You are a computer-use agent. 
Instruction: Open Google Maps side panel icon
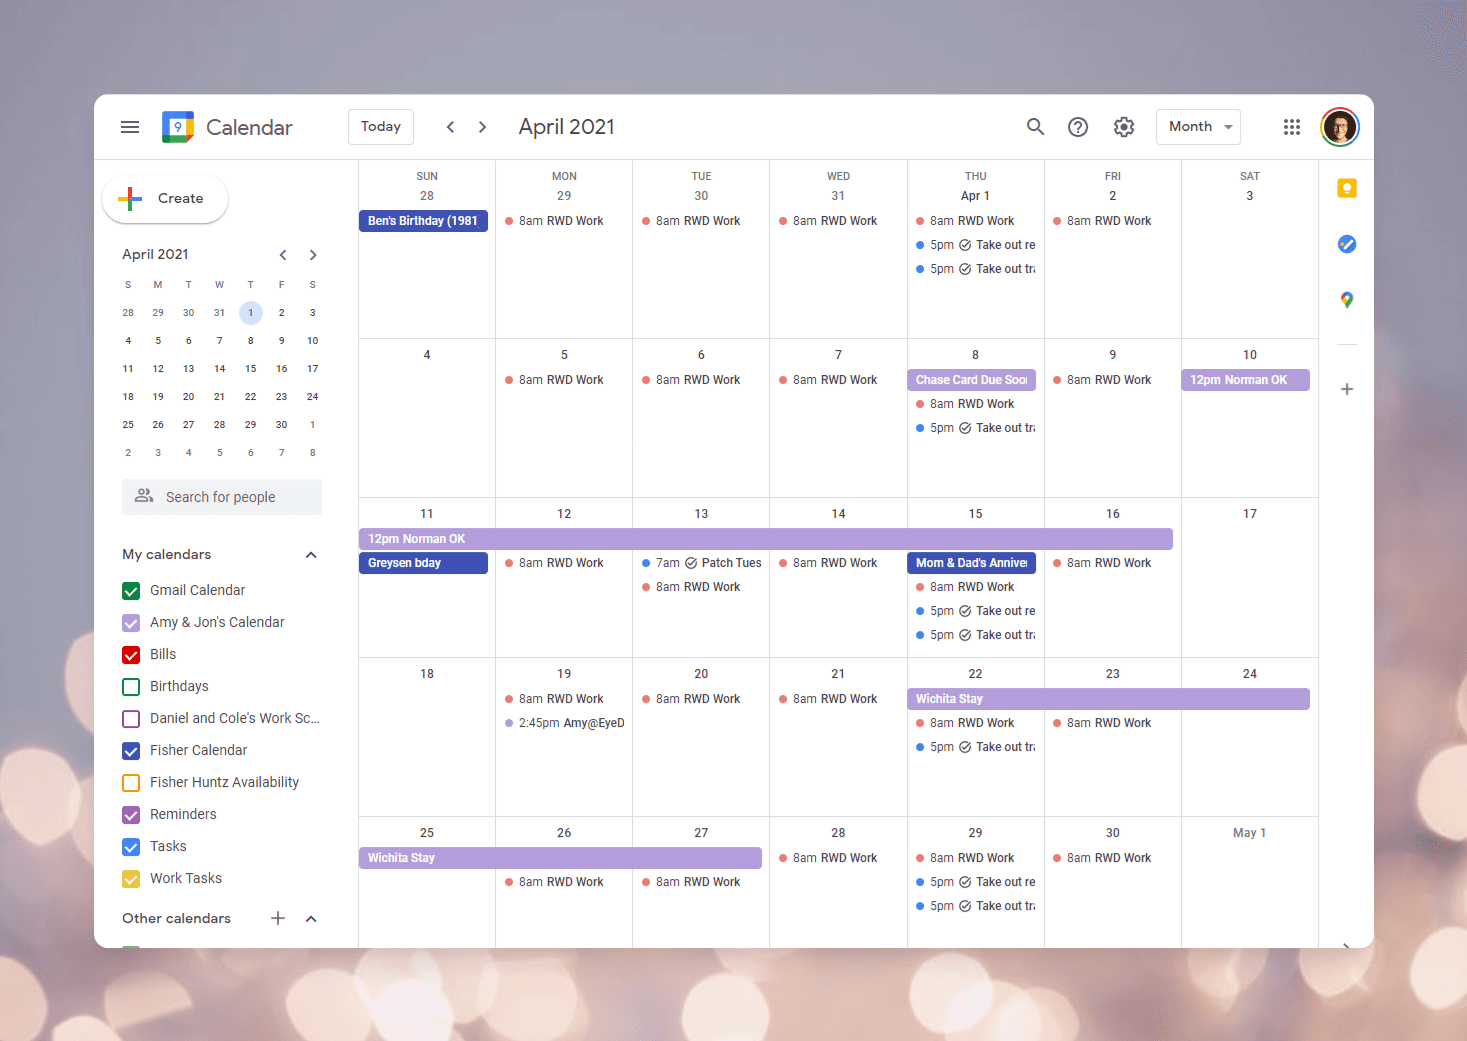pos(1346,299)
